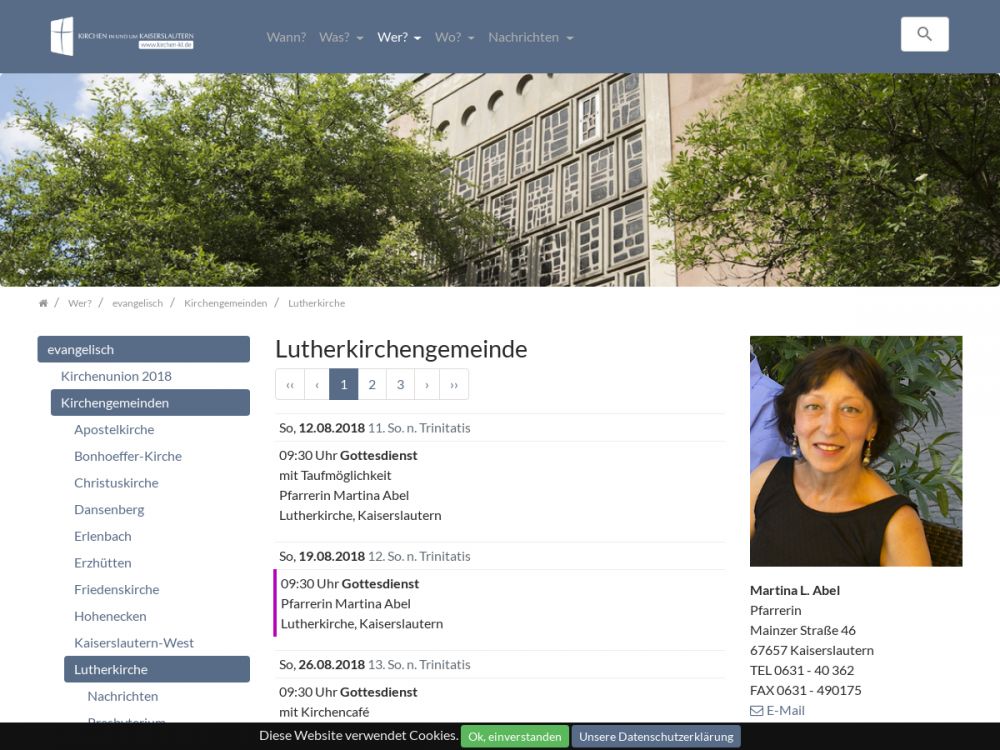This screenshot has width=1000, height=750.
Task: Open the Nachrichten dropdown menu
Action: 530,37
